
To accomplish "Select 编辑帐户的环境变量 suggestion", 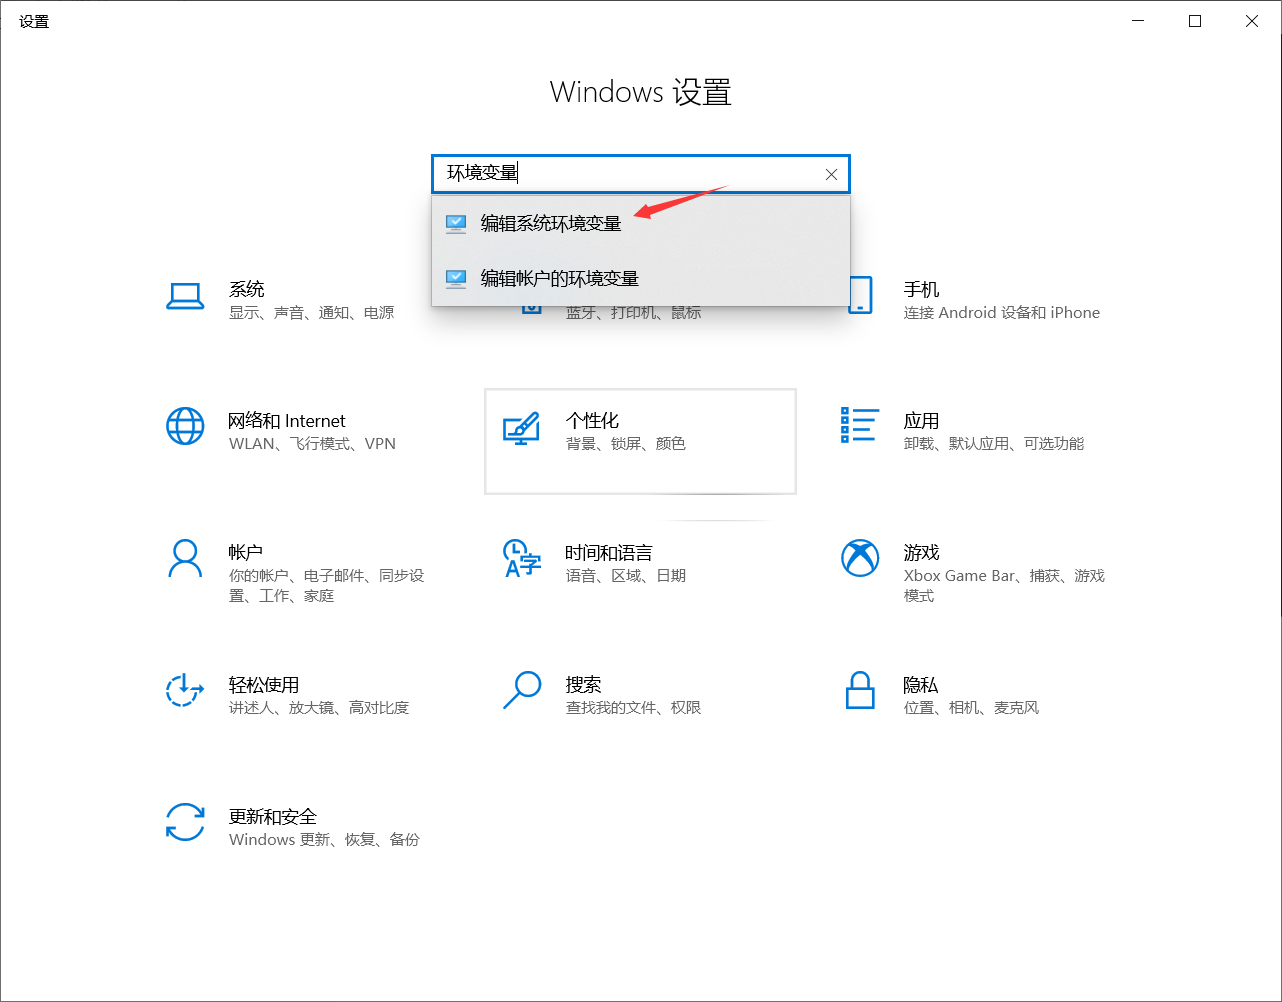I will (641, 278).
